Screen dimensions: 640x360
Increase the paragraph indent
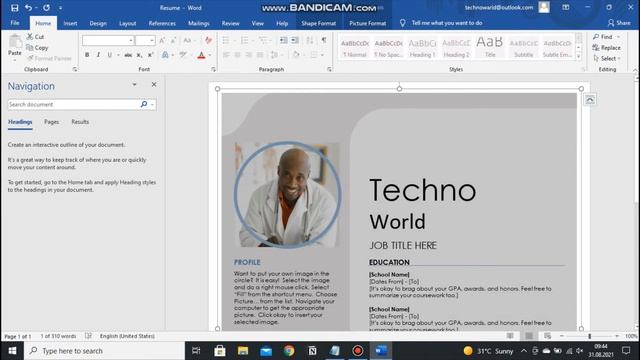point(295,40)
